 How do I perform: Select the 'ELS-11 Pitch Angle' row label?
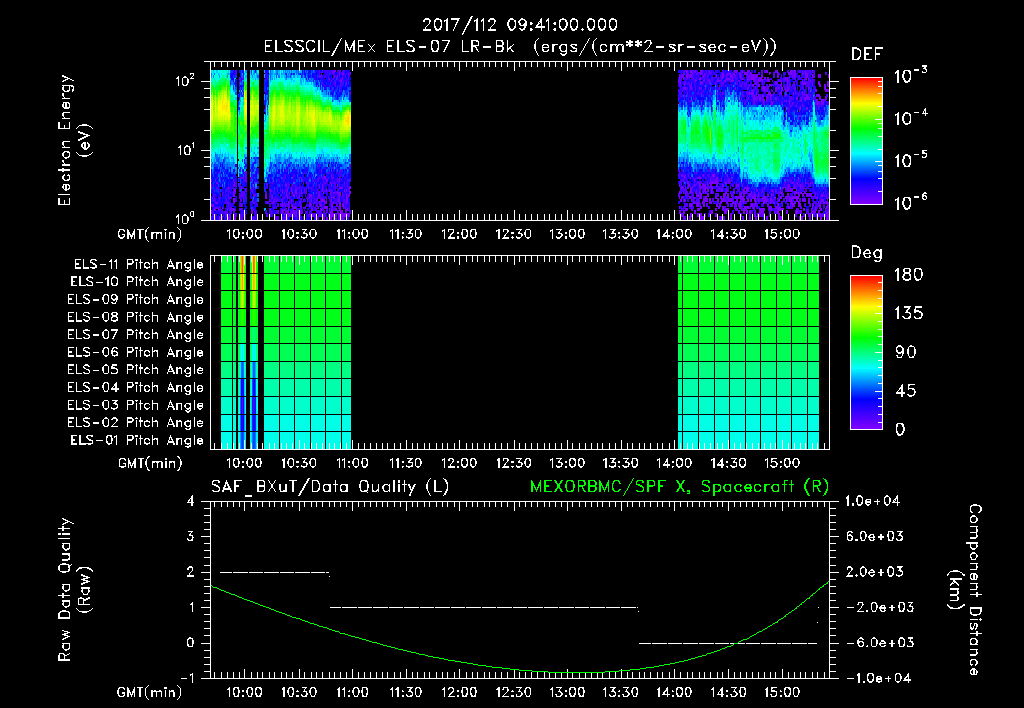pos(138,265)
